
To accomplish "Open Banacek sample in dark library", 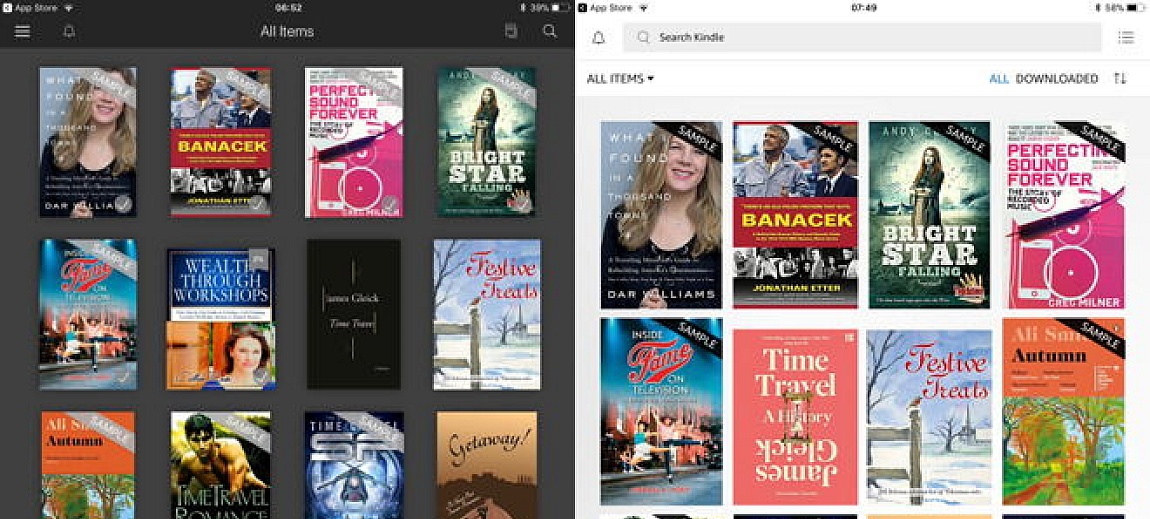I will 221,142.
